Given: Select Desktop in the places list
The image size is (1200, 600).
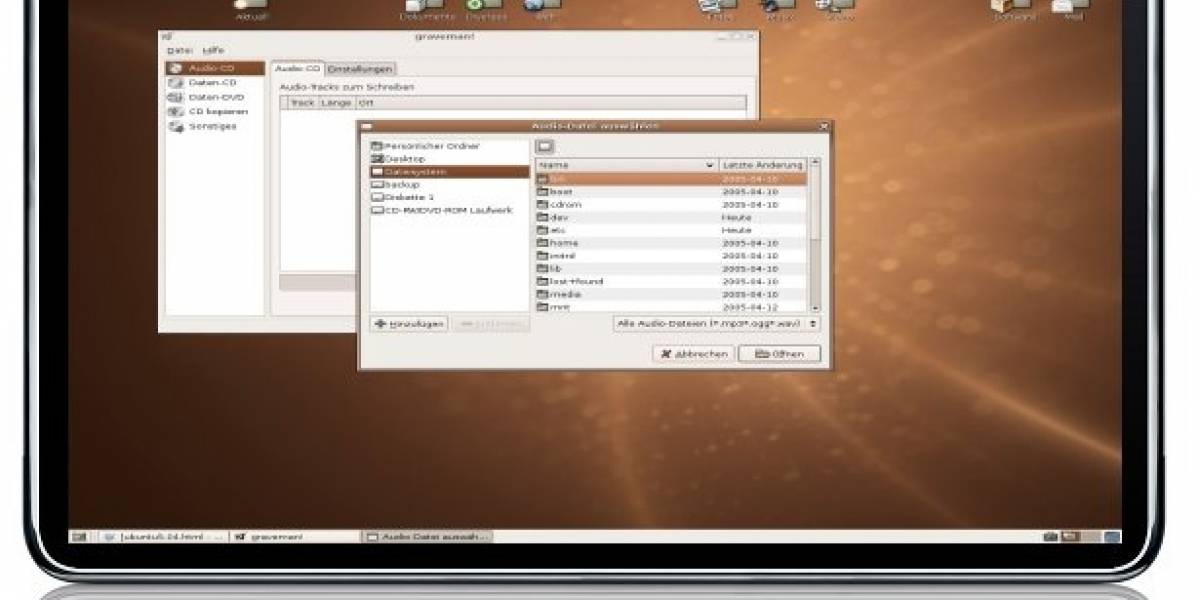Looking at the screenshot, I should (449, 159).
